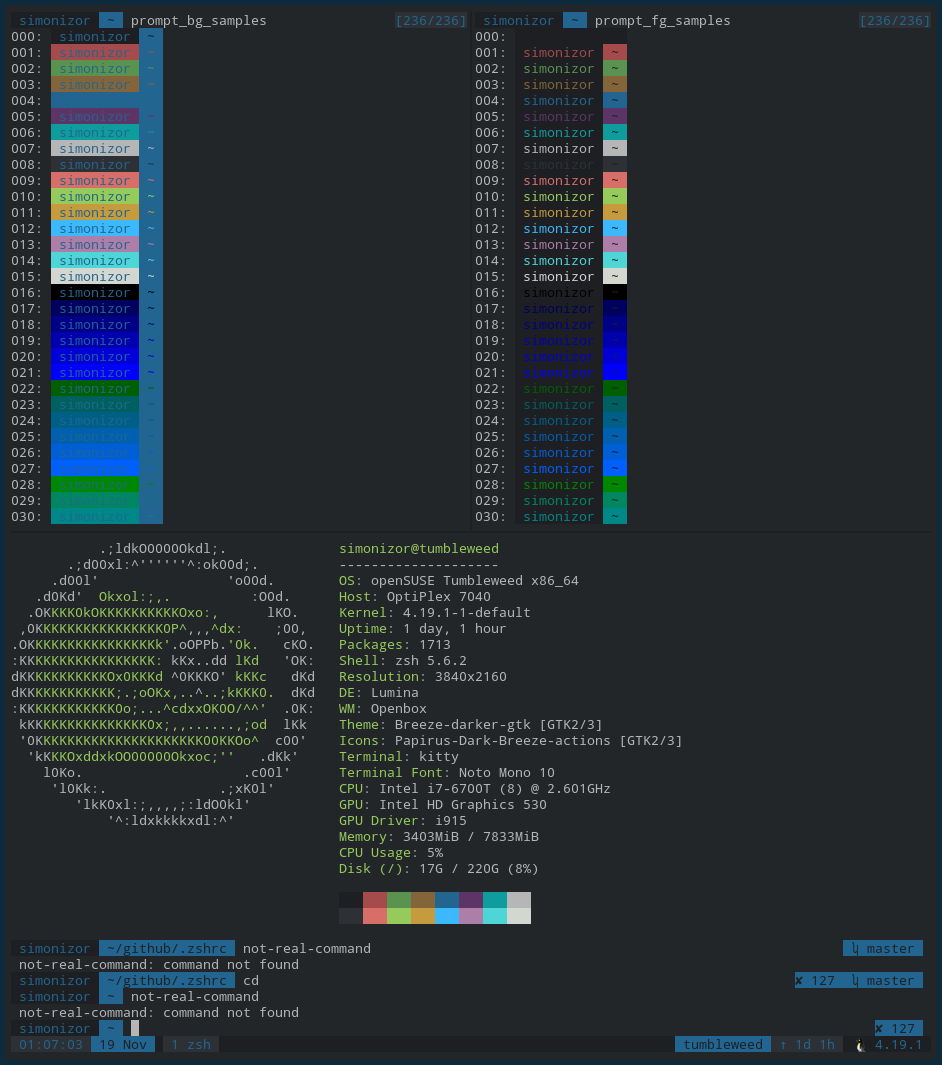This screenshot has height=1065, width=942.
Task: Click the 'DE: Lumina' line
Action: [378, 693]
